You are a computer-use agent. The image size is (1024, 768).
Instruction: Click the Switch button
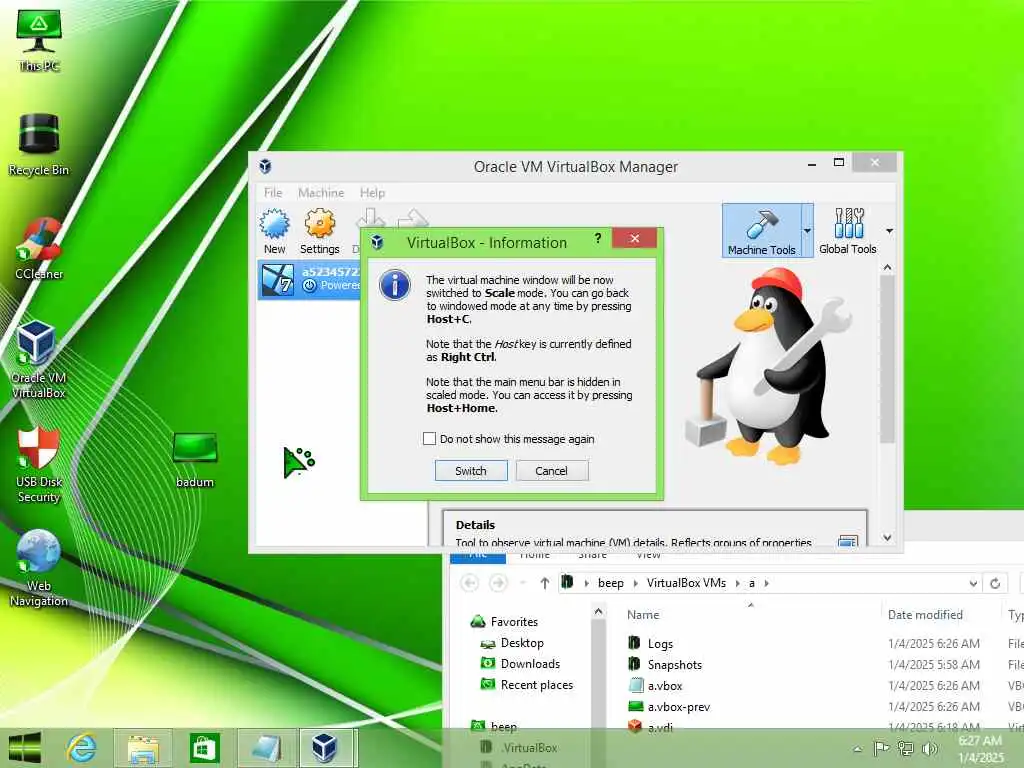tap(471, 471)
